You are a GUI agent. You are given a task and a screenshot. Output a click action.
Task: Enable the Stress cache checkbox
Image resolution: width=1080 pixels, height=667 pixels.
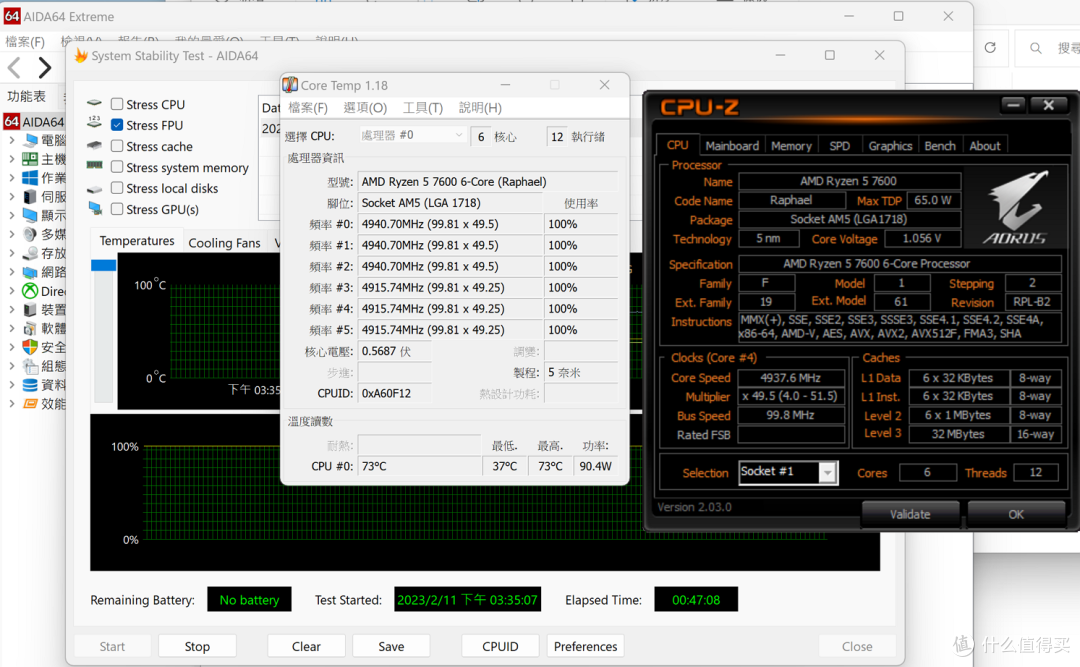coord(117,146)
